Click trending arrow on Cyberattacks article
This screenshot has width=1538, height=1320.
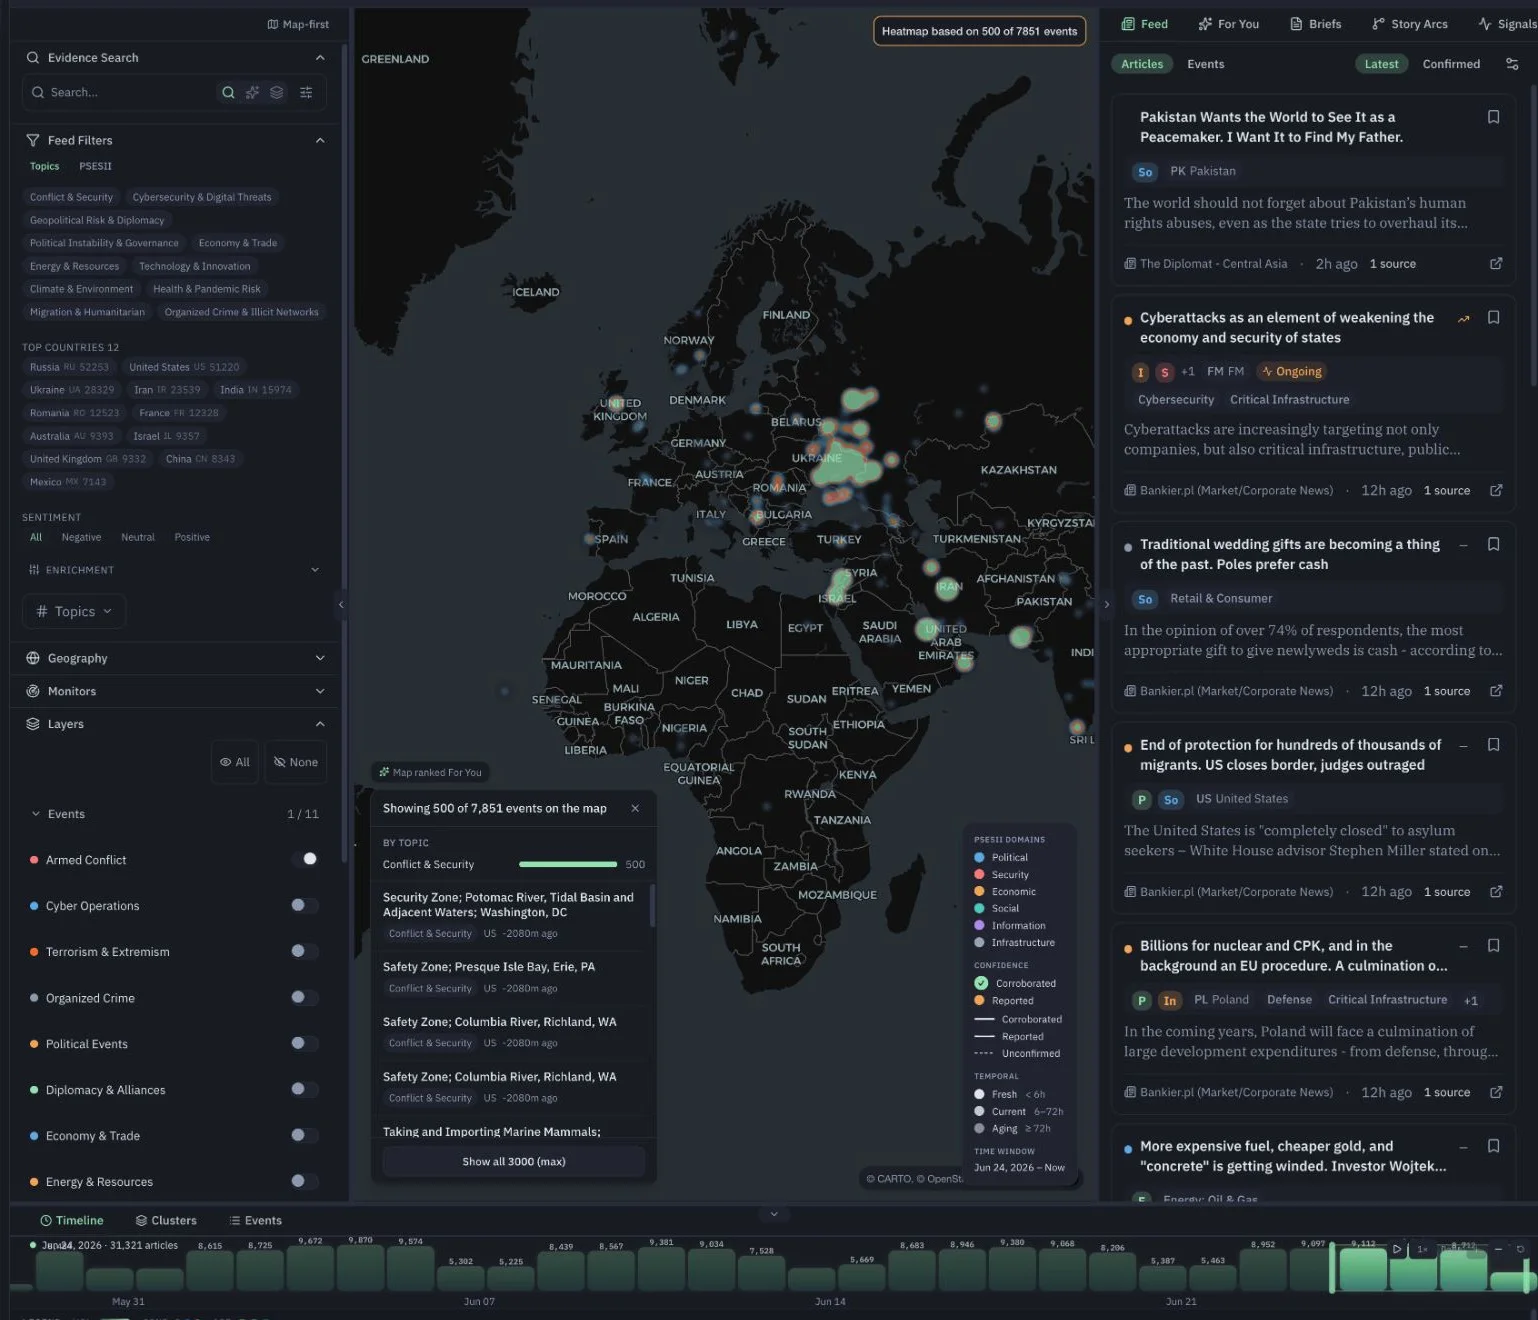(1463, 319)
